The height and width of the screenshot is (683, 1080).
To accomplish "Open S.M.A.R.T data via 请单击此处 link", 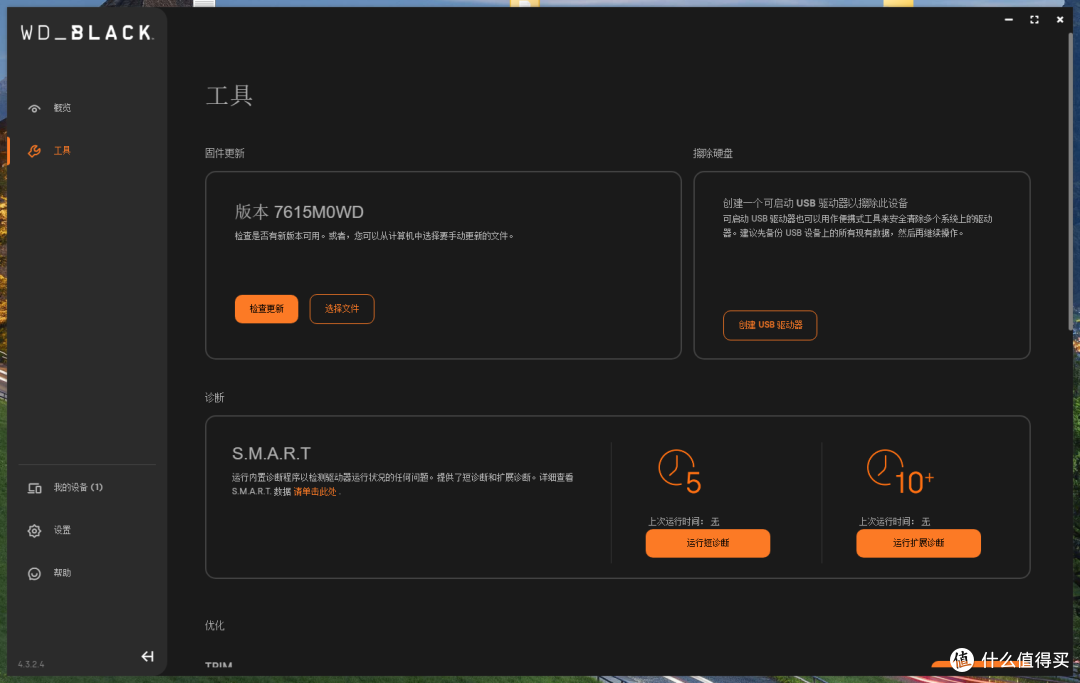I will click(x=315, y=492).
